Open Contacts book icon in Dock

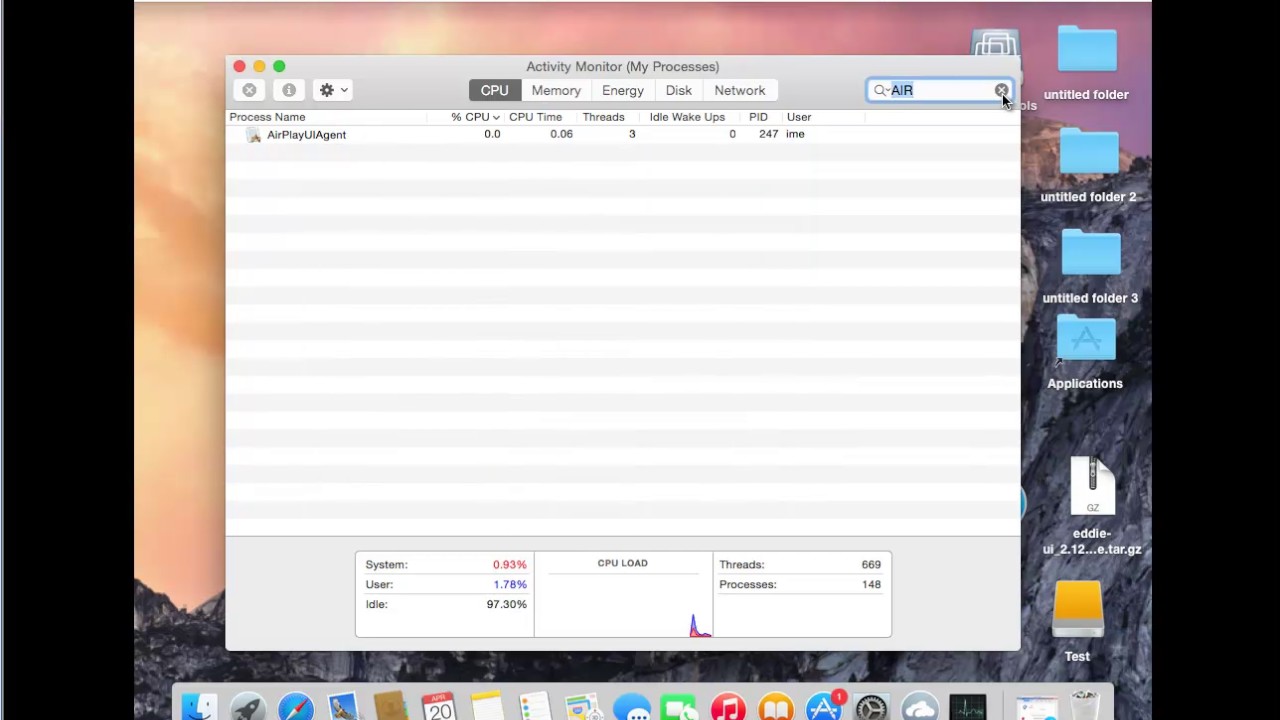pos(391,707)
